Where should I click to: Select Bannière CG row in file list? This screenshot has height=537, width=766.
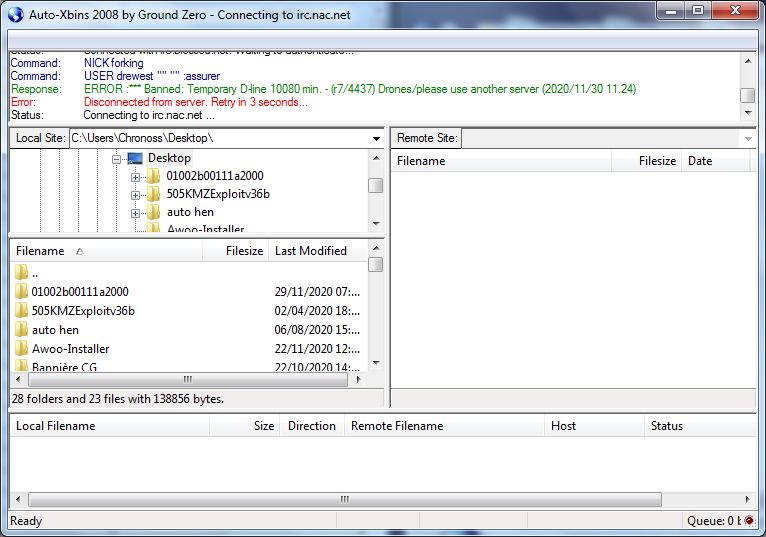tap(189, 366)
